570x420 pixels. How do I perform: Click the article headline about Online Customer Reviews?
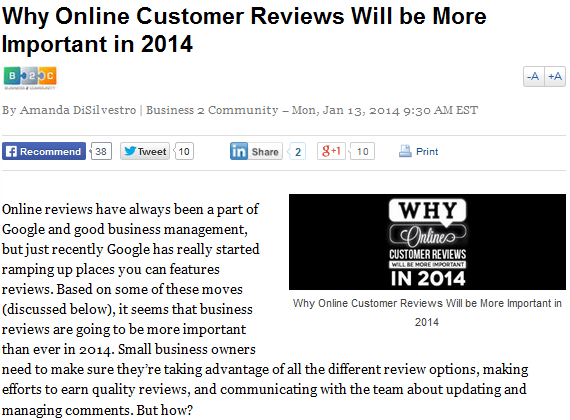click(x=244, y=30)
